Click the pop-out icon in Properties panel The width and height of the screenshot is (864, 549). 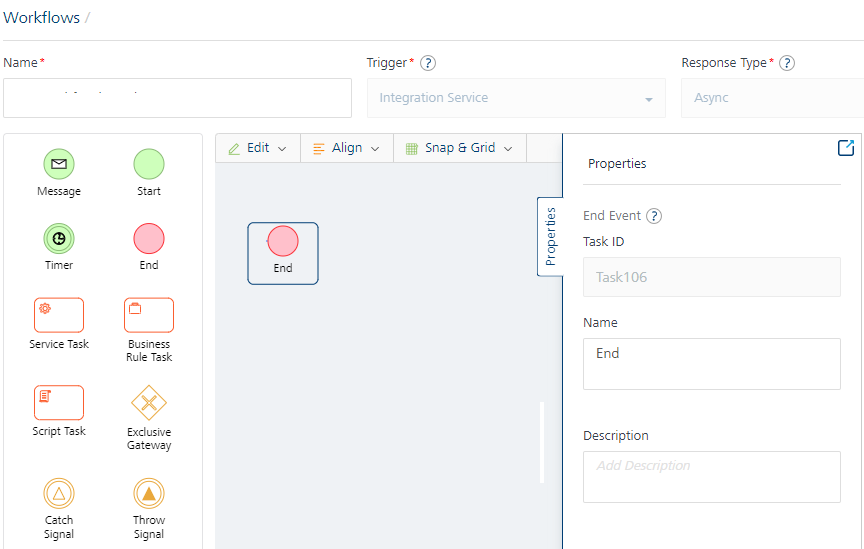click(846, 148)
